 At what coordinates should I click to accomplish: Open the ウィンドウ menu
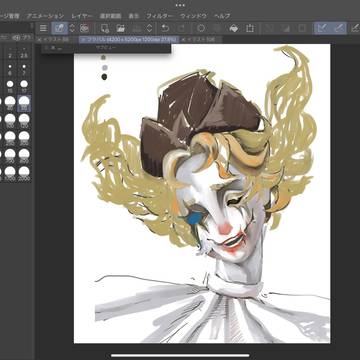coord(194,16)
